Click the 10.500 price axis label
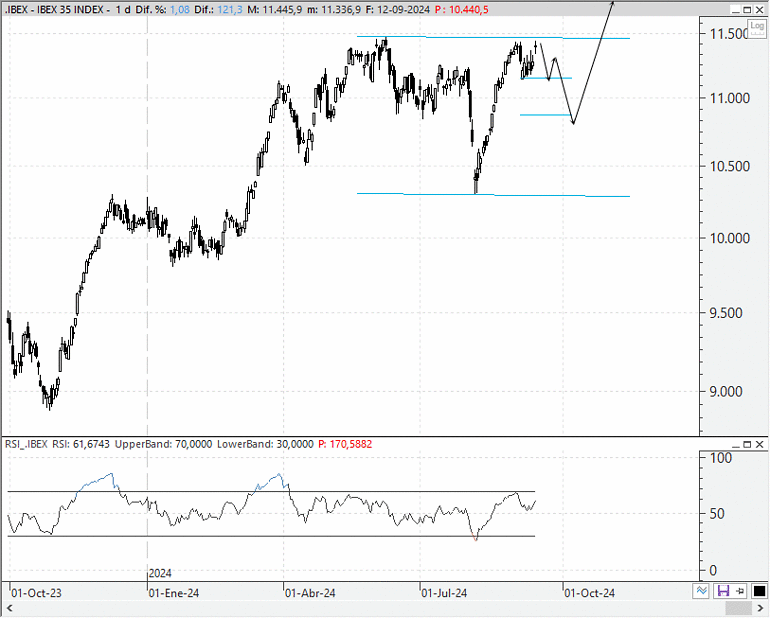 tap(730, 166)
